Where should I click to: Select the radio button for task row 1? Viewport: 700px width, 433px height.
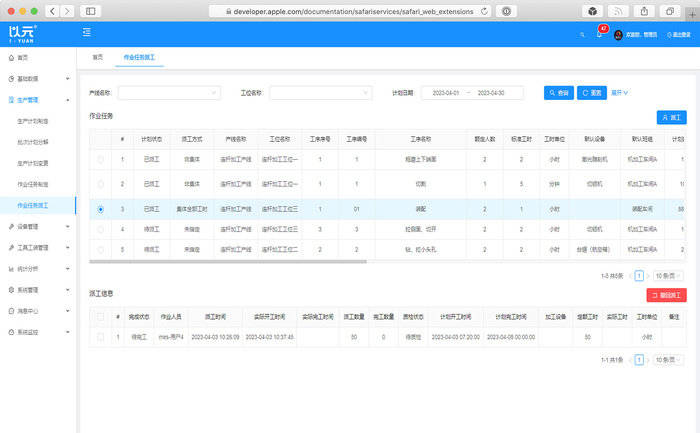[100, 159]
